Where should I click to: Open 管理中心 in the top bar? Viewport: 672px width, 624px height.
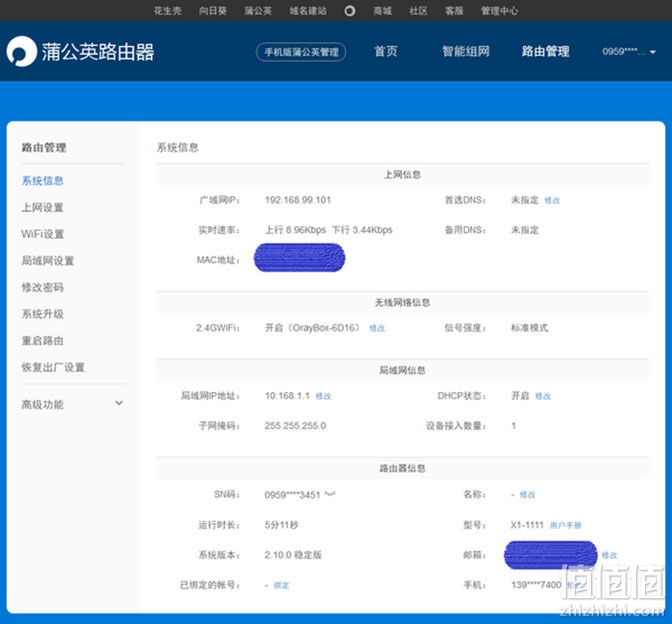(499, 11)
